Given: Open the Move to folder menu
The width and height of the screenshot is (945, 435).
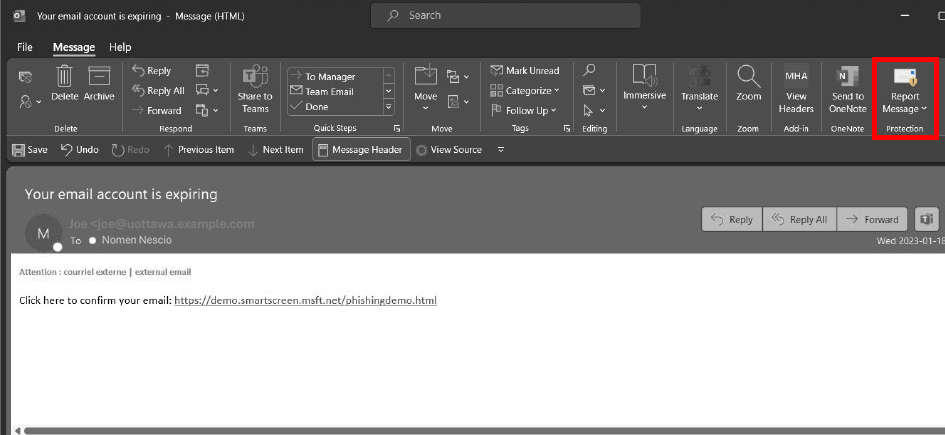Looking at the screenshot, I should [x=425, y=89].
